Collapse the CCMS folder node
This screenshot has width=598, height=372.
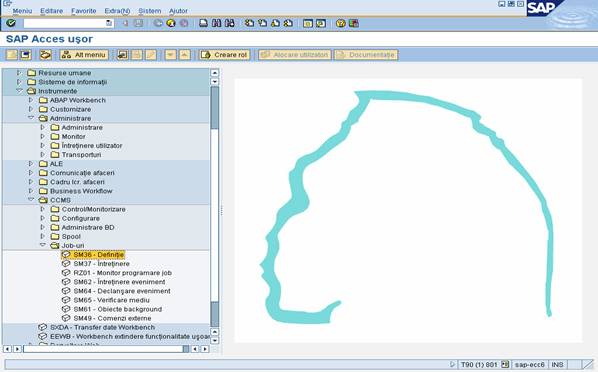[x=31, y=200]
